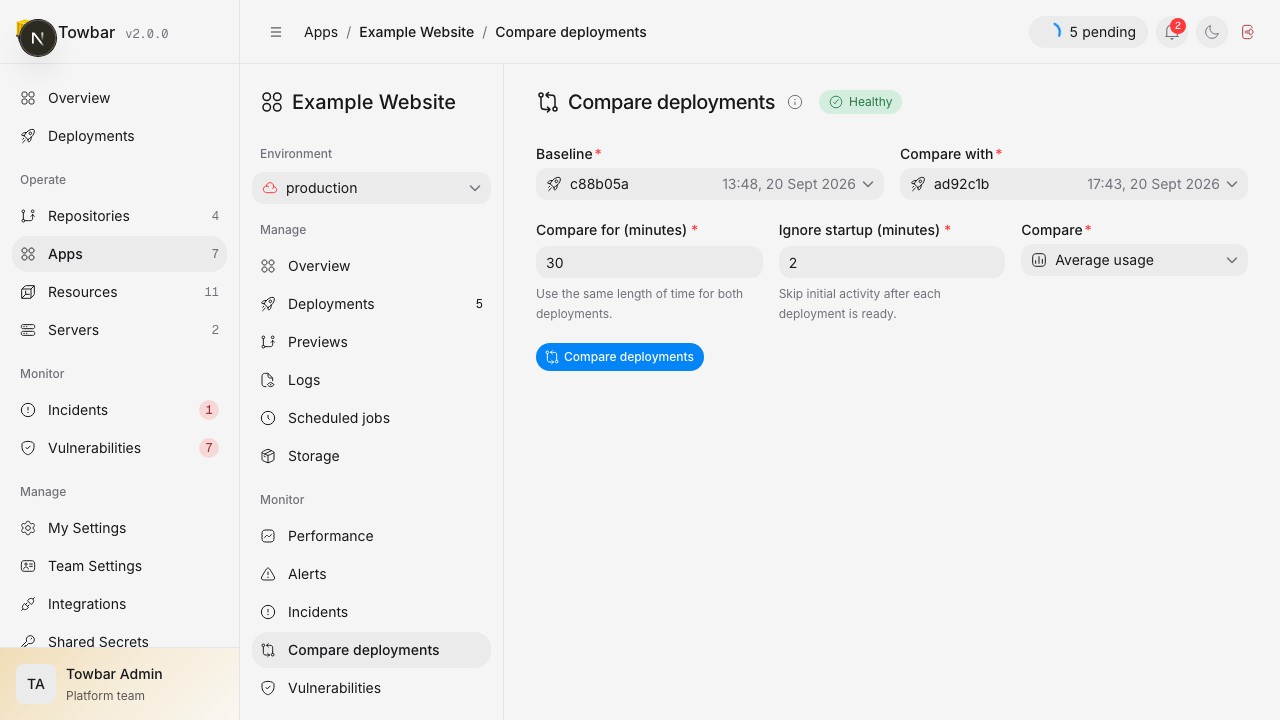1280x720 pixels.
Task: Click the Next.js app logo avatar
Action: (38, 38)
